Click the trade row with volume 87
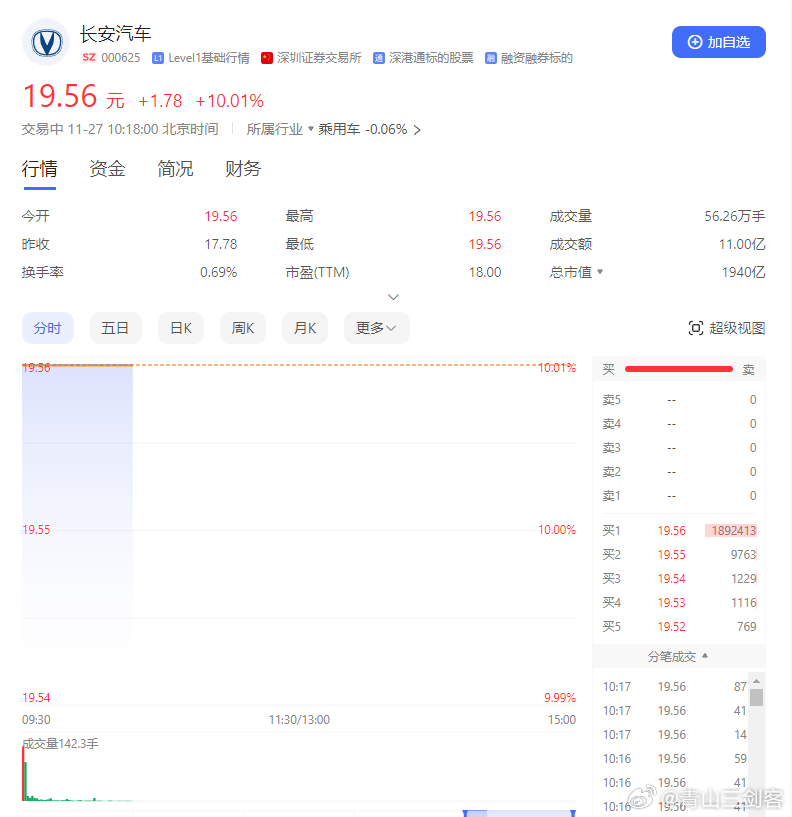The image size is (792, 817). coord(675,687)
